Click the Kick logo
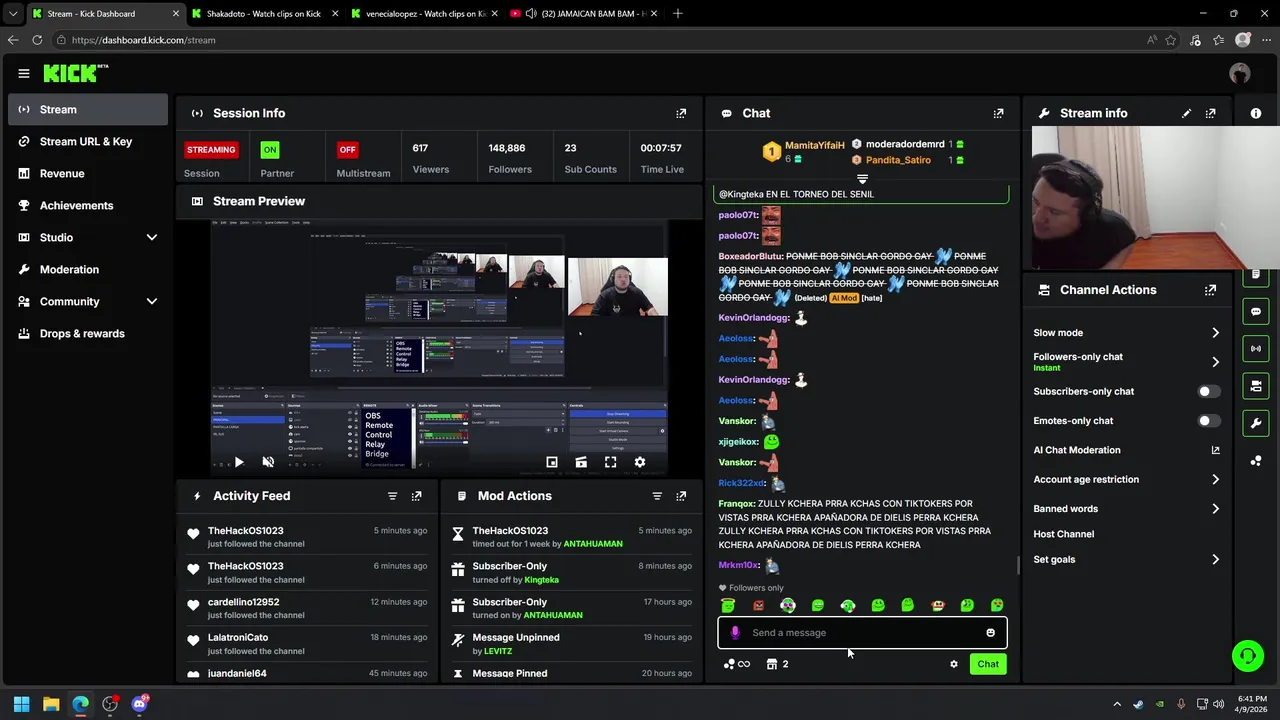Screen dimensions: 1280x720 (x=75, y=73)
